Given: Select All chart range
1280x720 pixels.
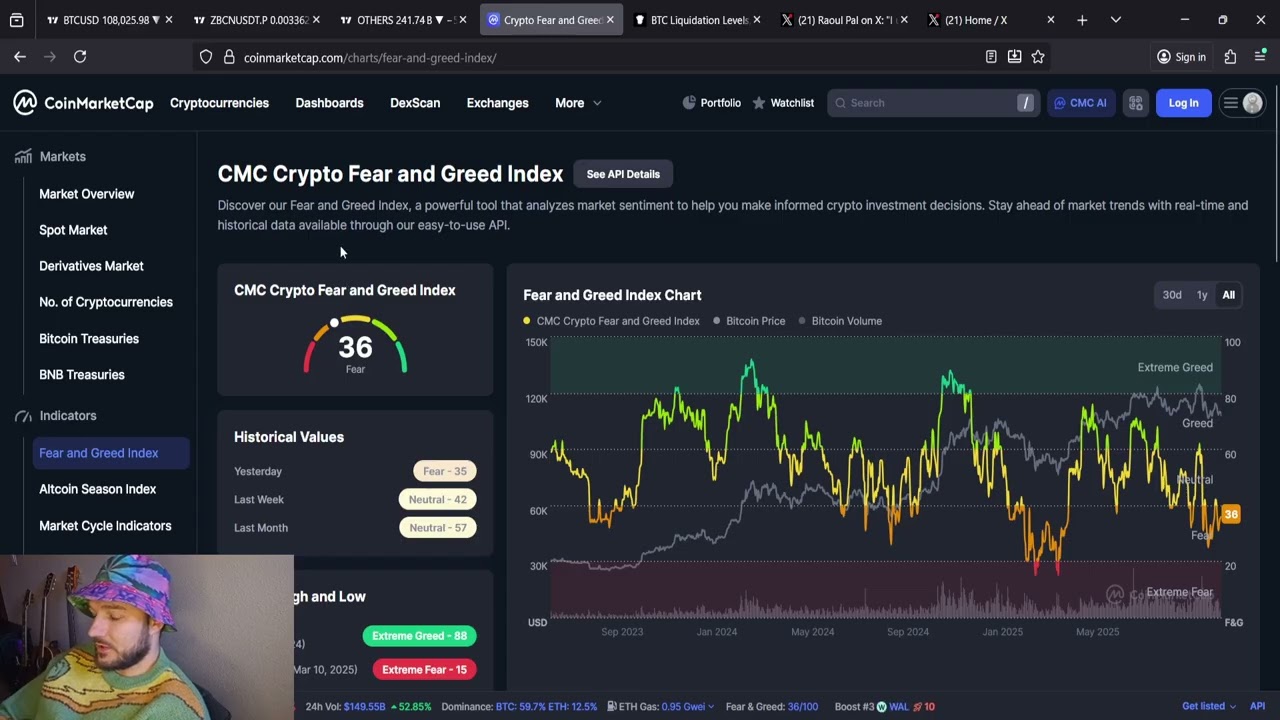Looking at the screenshot, I should tap(1228, 295).
